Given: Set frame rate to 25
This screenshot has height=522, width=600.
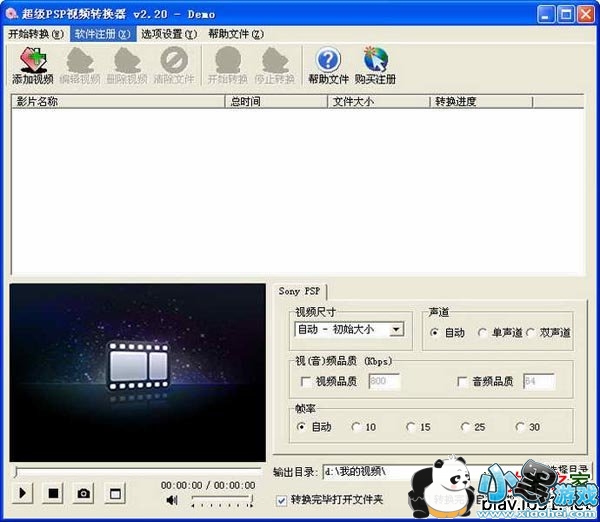Looking at the screenshot, I should point(465,427).
